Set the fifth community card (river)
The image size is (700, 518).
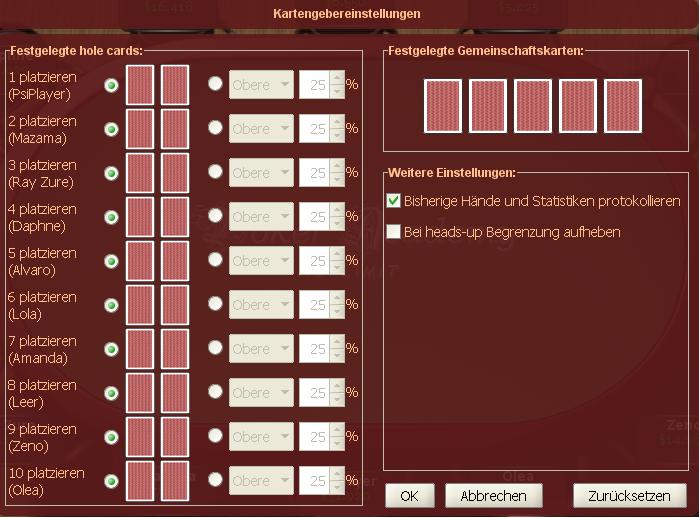pos(623,106)
